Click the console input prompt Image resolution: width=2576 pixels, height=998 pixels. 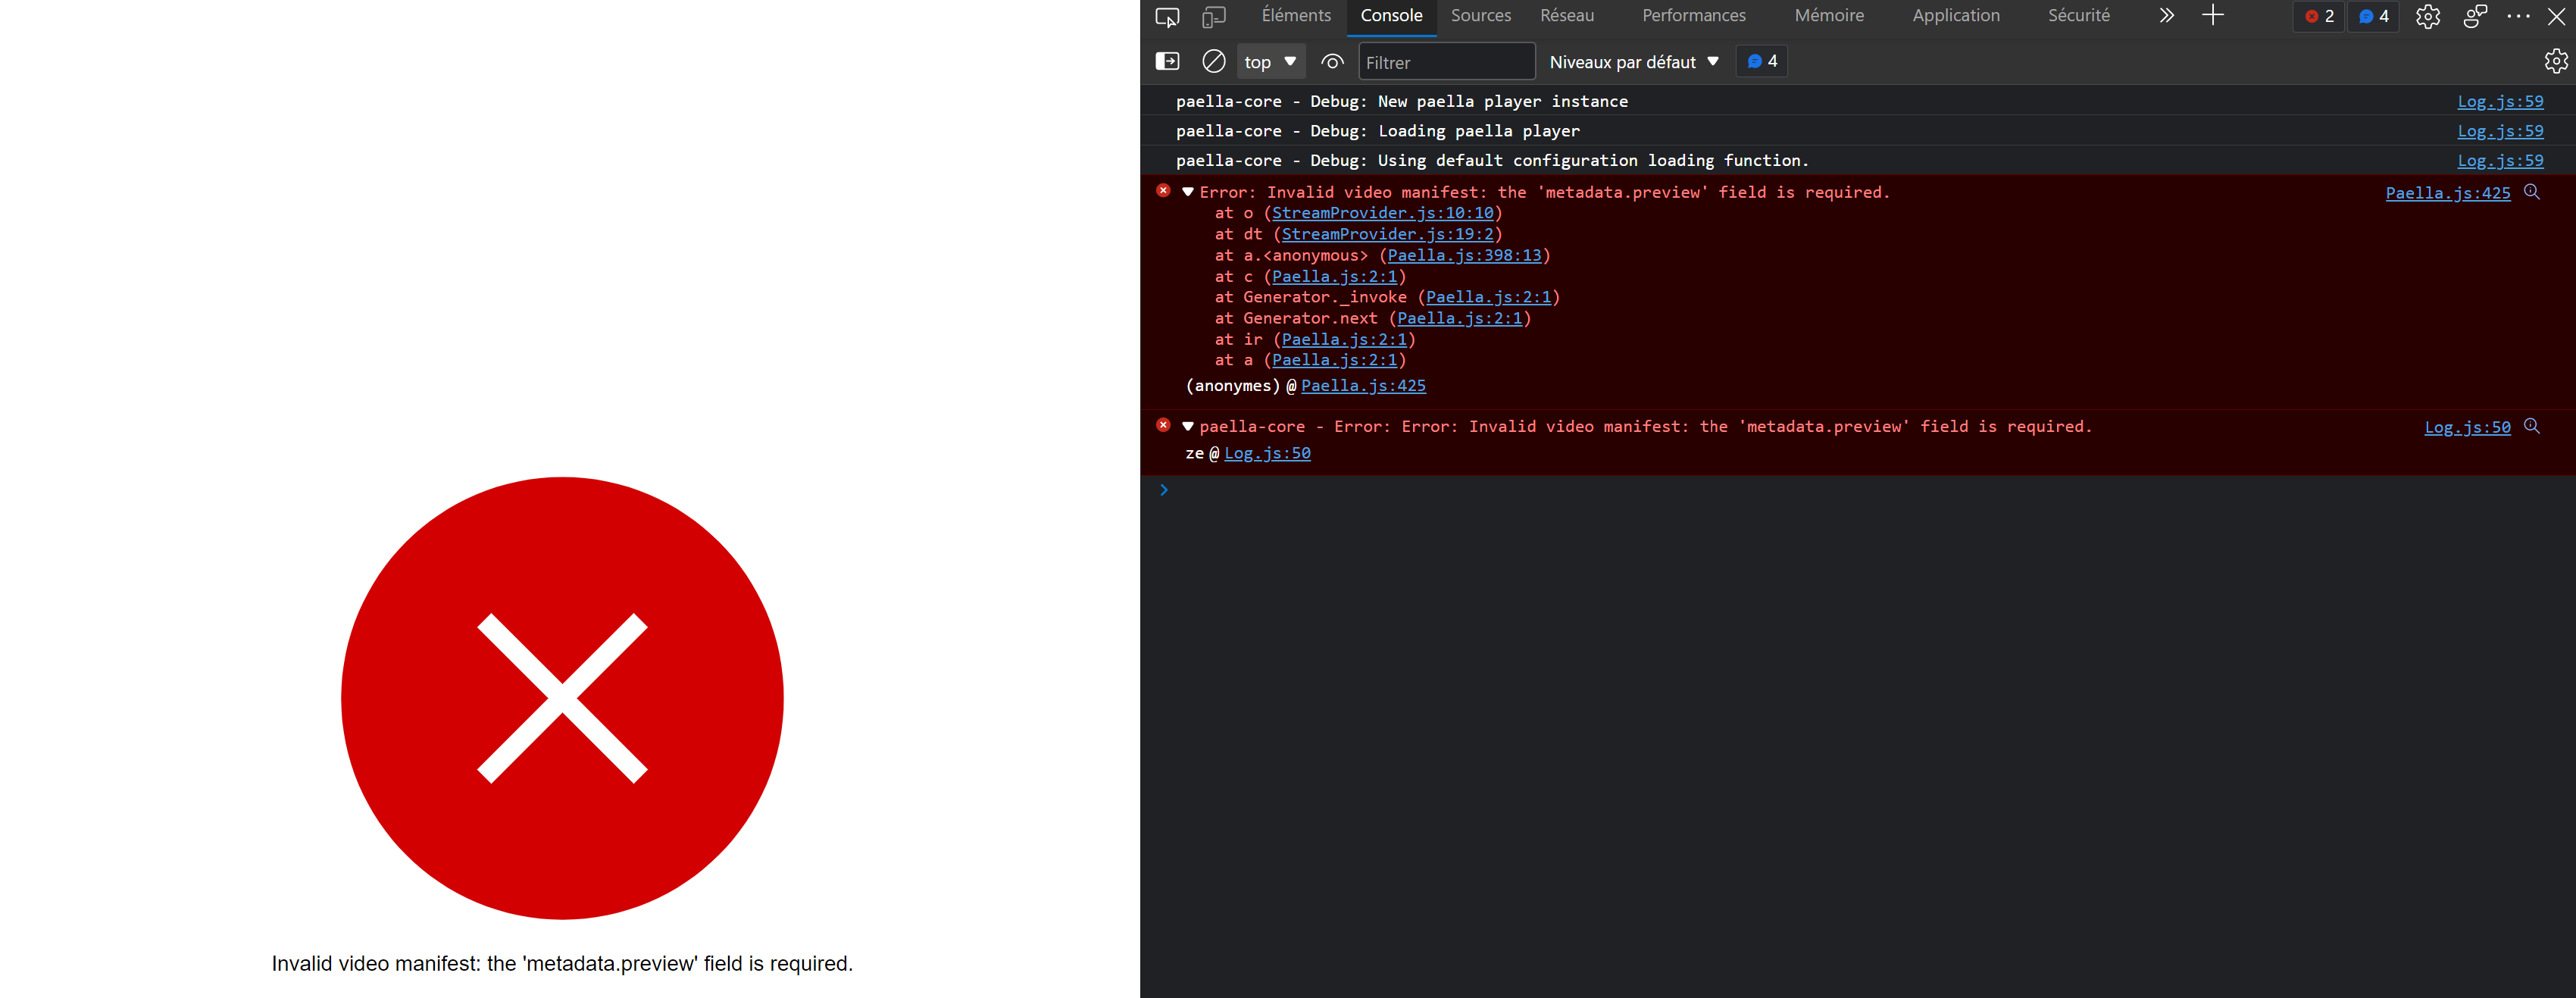[x=1300, y=489]
